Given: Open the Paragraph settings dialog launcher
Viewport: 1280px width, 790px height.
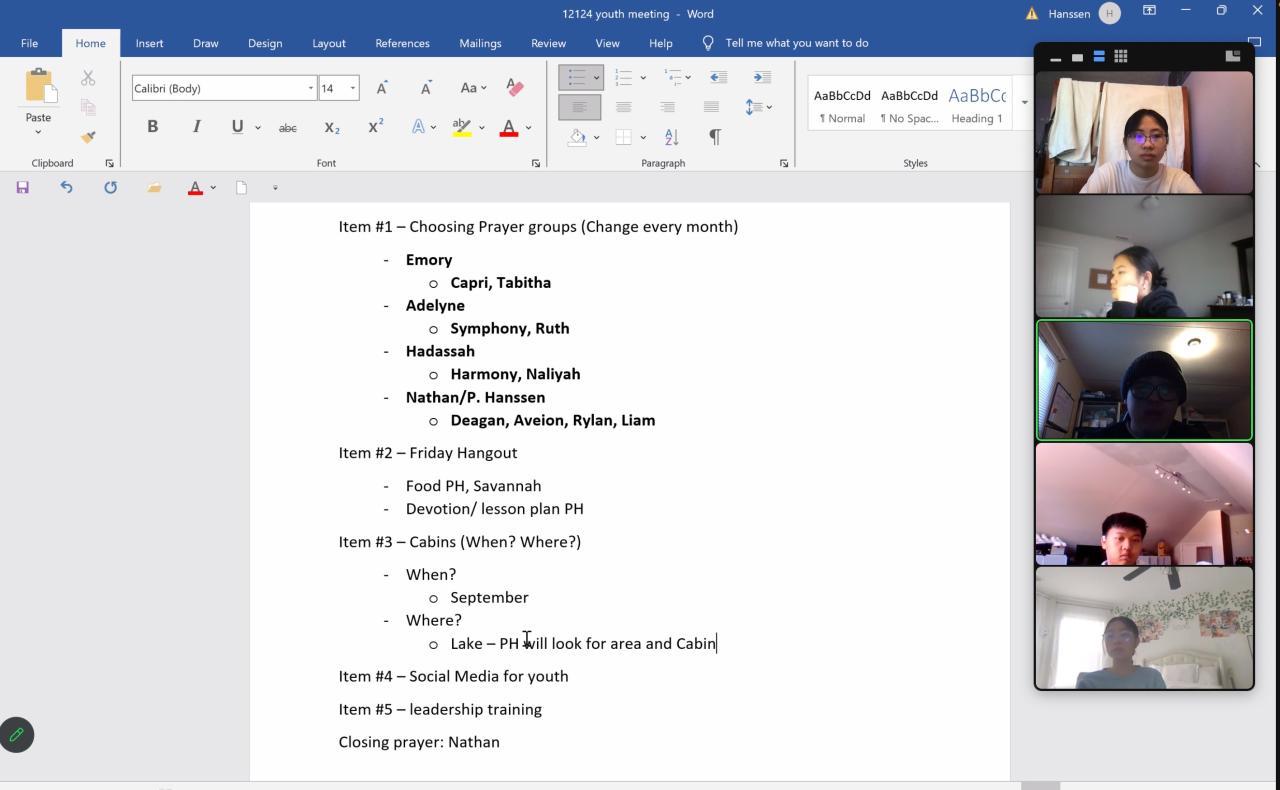Looking at the screenshot, I should tap(784, 163).
